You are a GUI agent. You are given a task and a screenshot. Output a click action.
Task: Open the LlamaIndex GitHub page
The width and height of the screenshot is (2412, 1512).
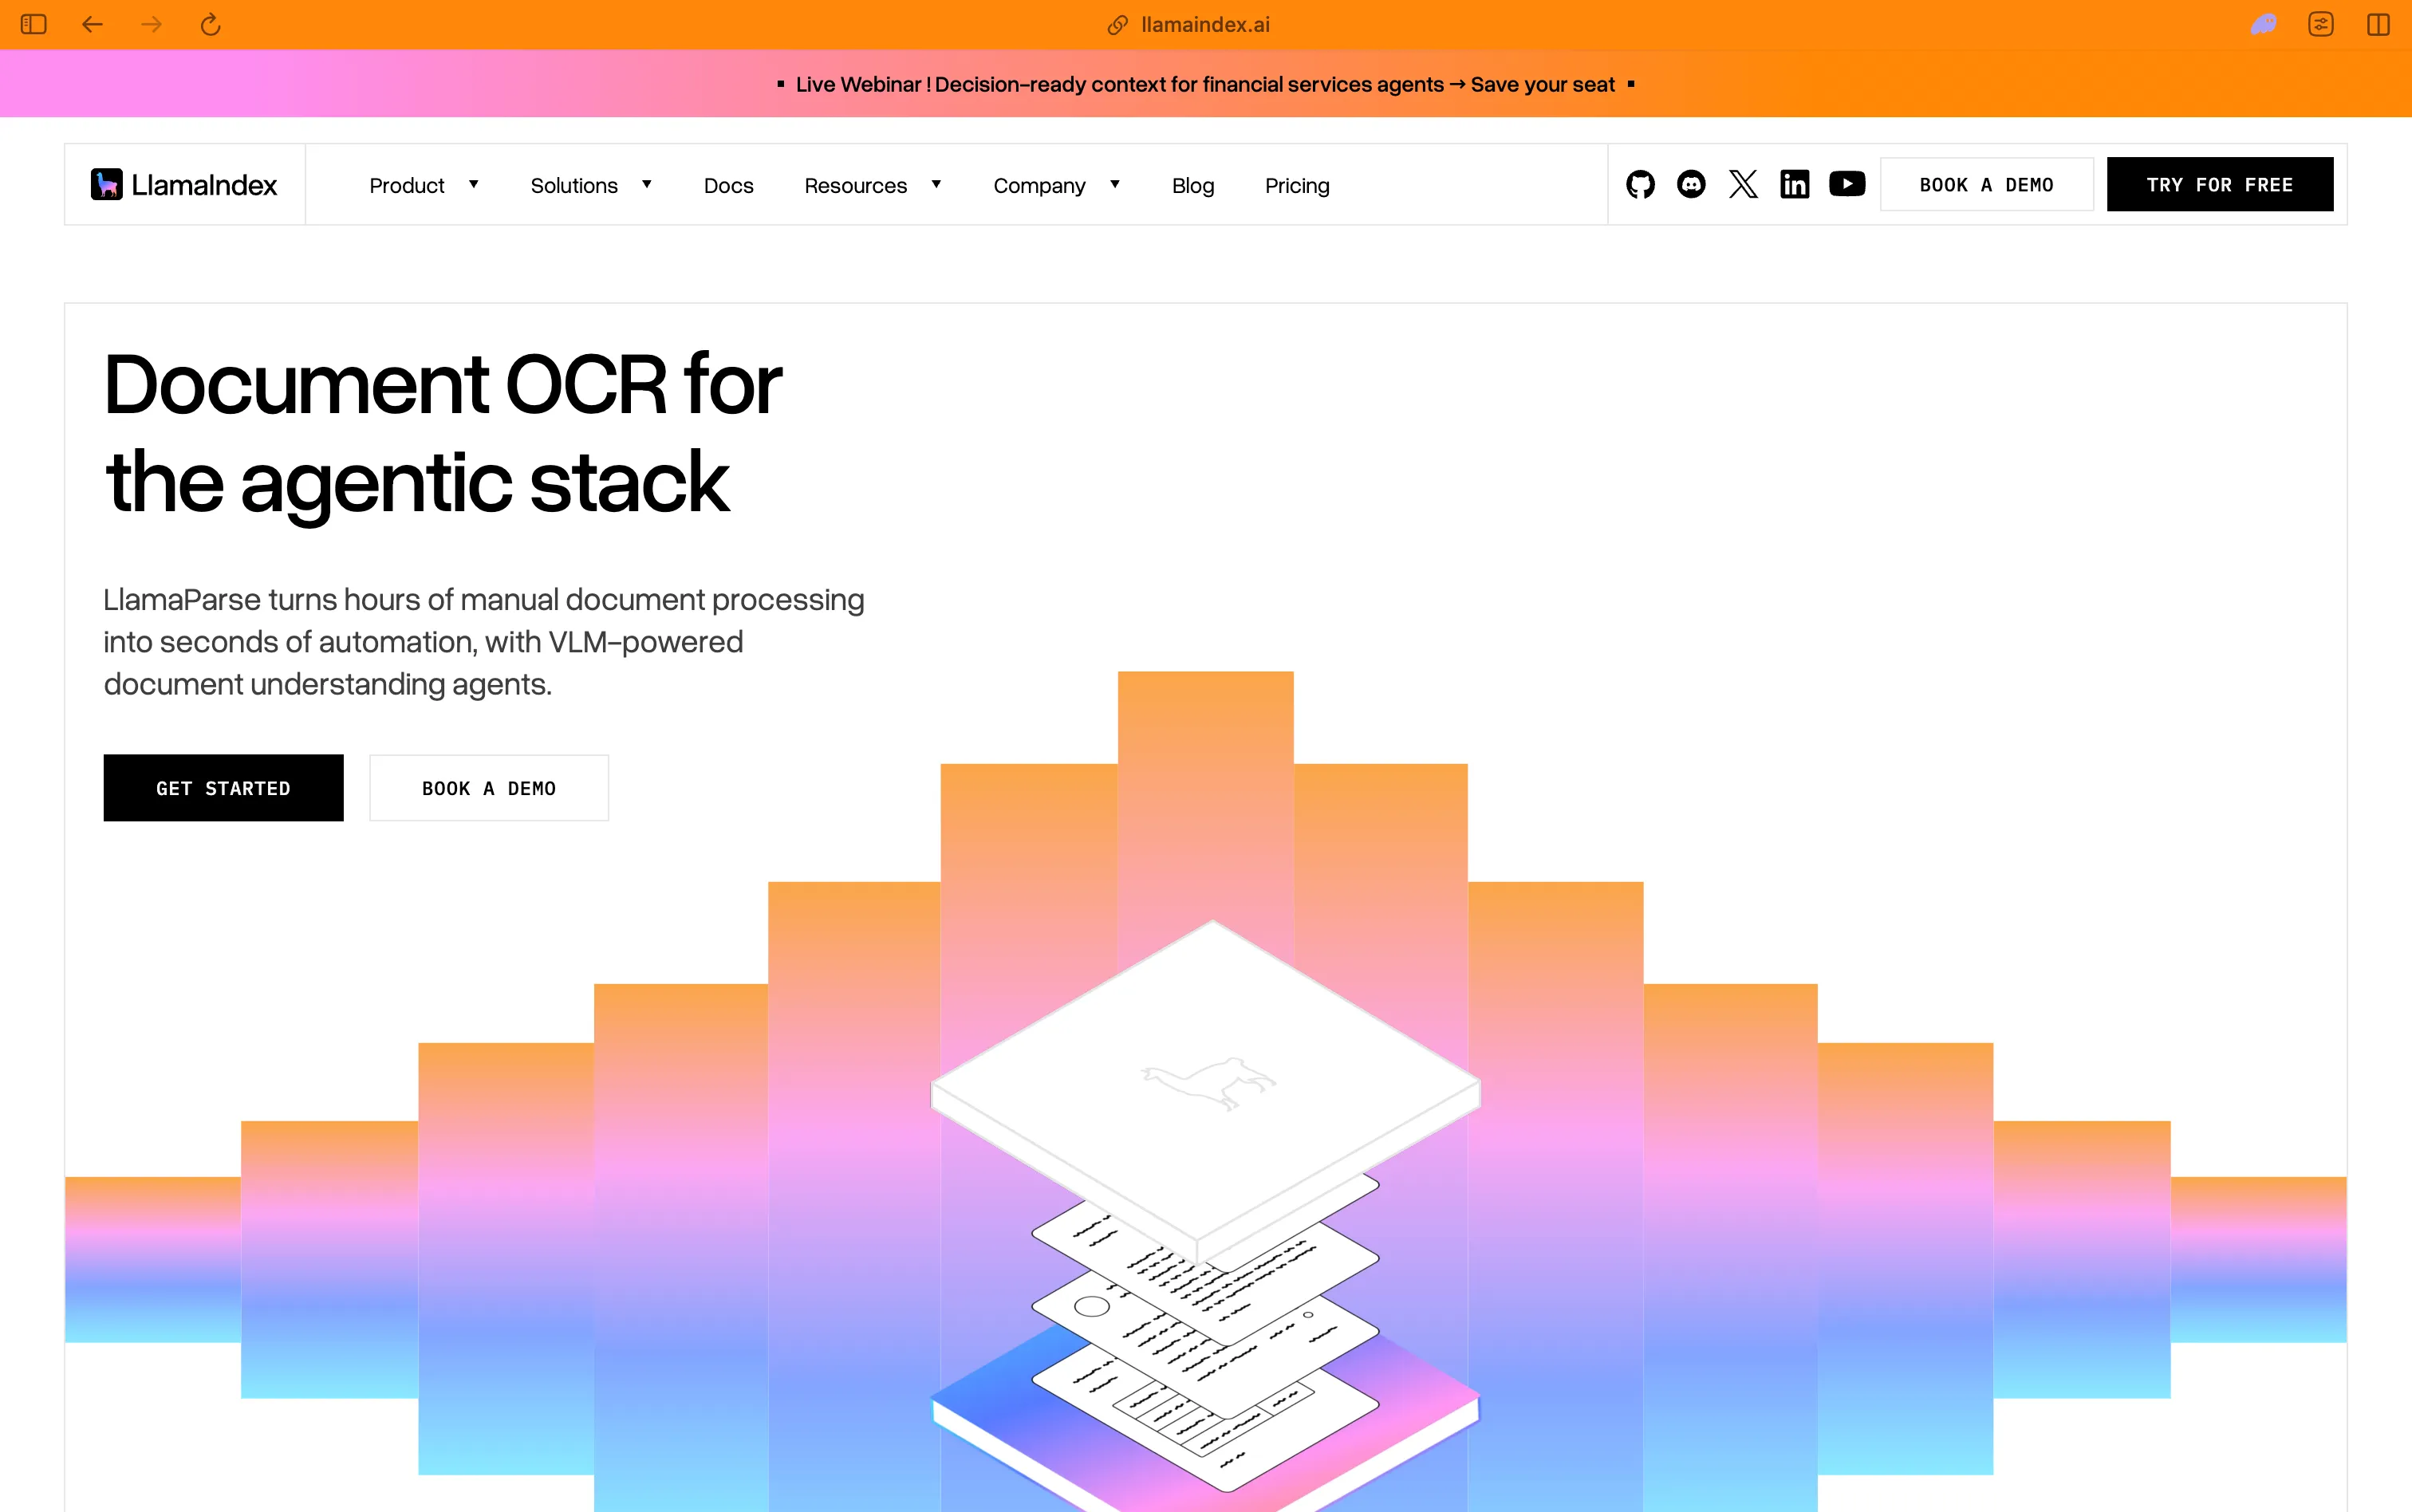[1640, 184]
